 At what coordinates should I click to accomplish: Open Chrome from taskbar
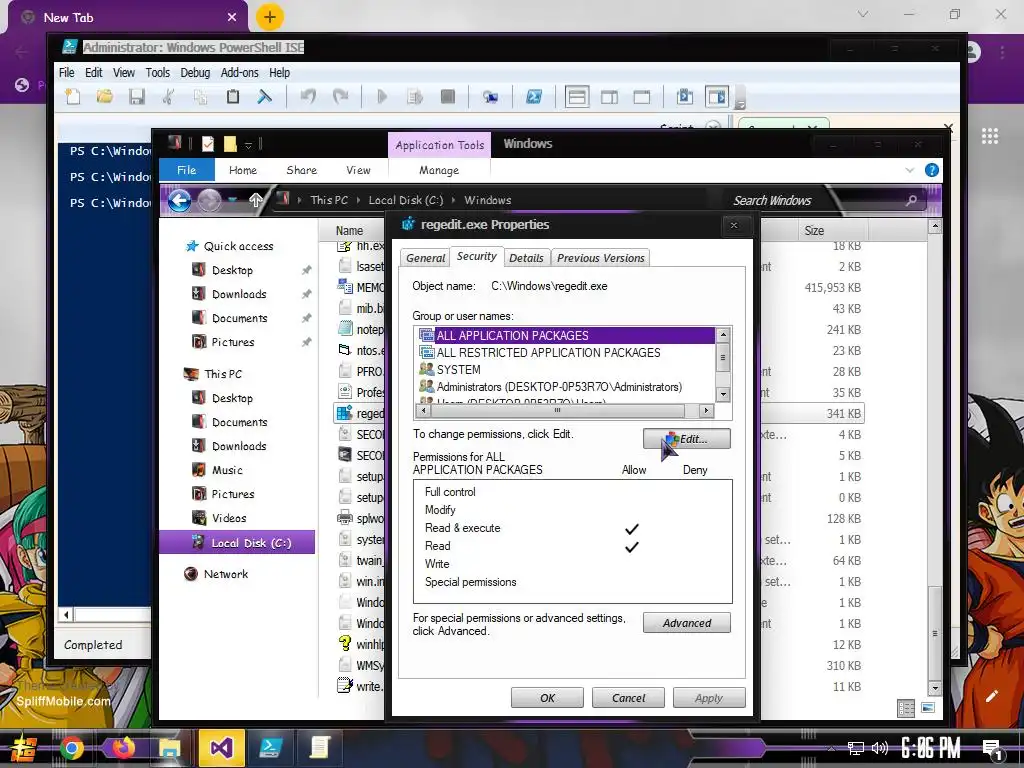point(72,748)
